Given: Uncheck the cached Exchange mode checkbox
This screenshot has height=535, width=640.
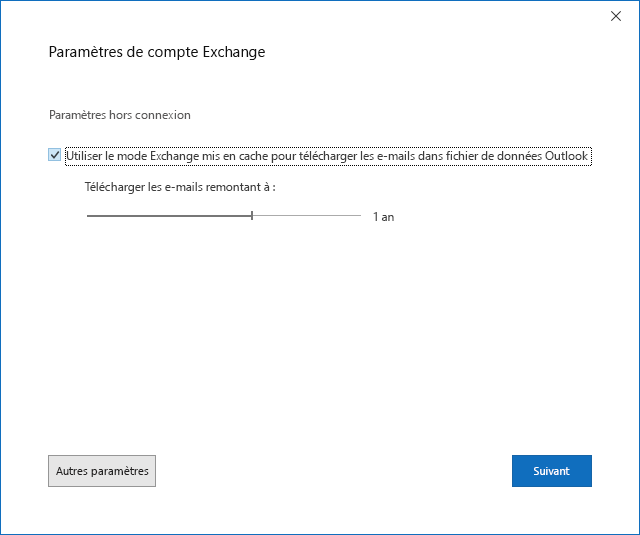Looking at the screenshot, I should (x=54, y=155).
